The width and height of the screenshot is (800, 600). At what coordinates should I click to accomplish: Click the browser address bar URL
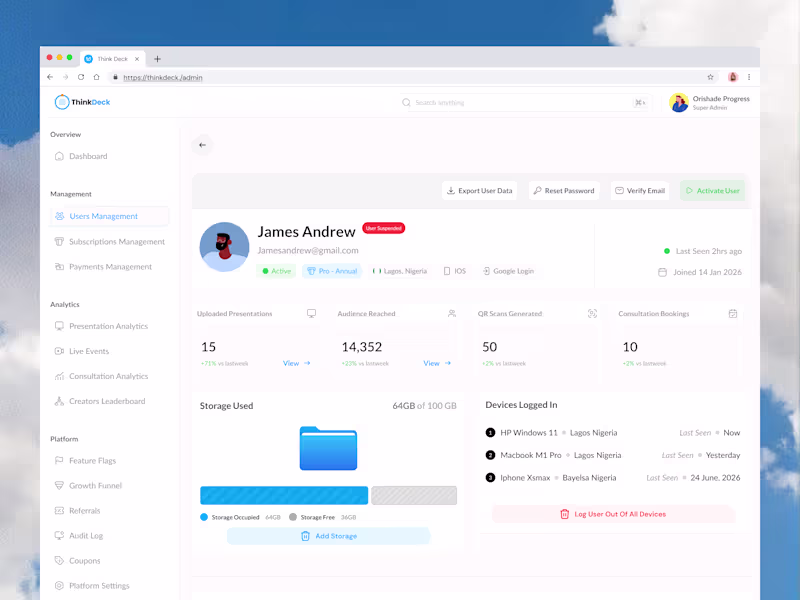(163, 78)
